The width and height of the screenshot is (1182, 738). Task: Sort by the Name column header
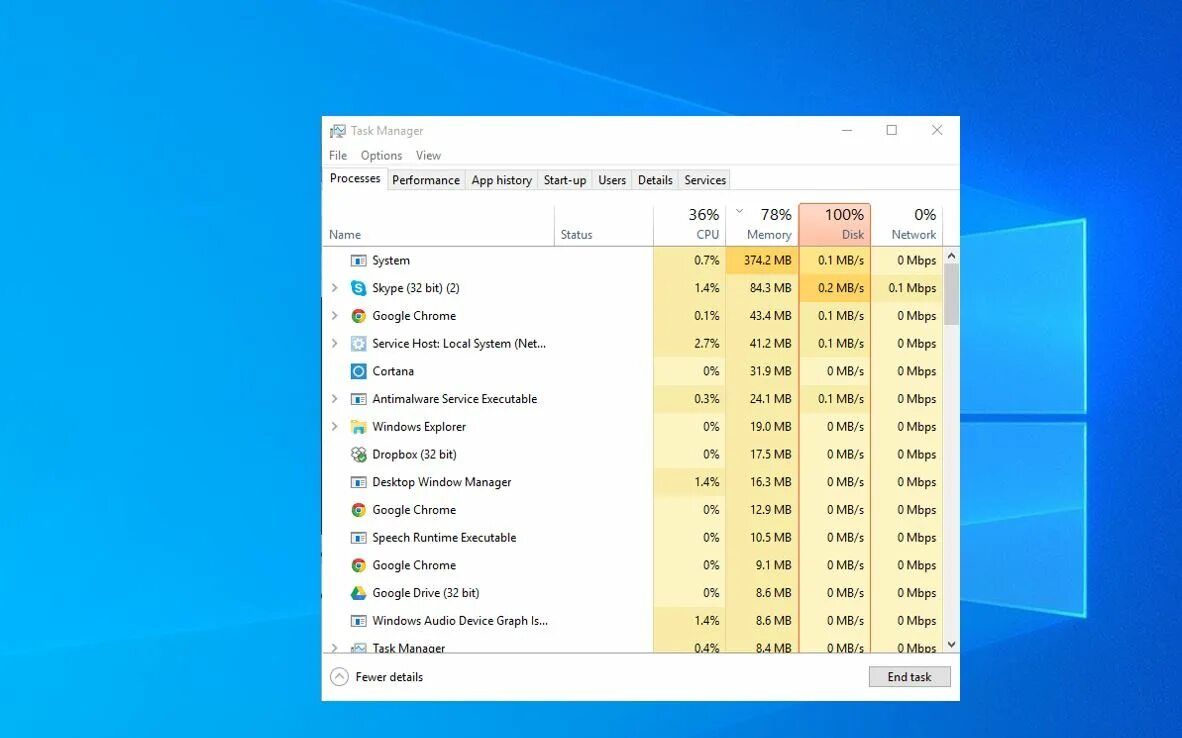(438, 225)
